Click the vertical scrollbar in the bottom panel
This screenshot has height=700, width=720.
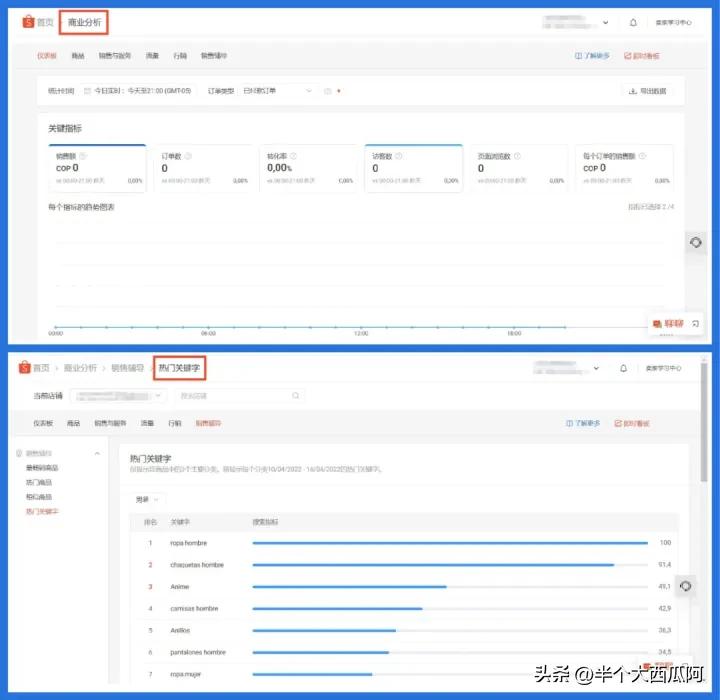coord(704,422)
